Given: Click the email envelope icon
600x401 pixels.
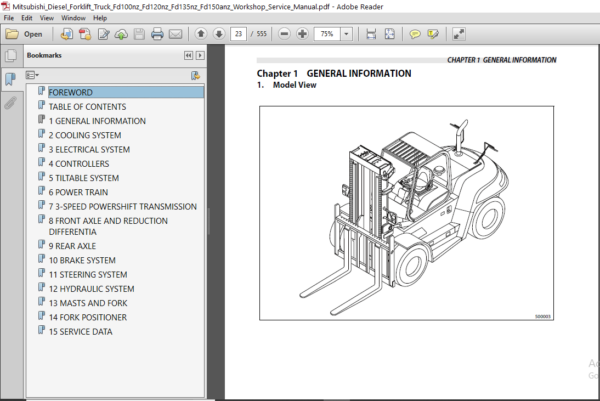Looking at the screenshot, I should pyautogui.click(x=176, y=34).
